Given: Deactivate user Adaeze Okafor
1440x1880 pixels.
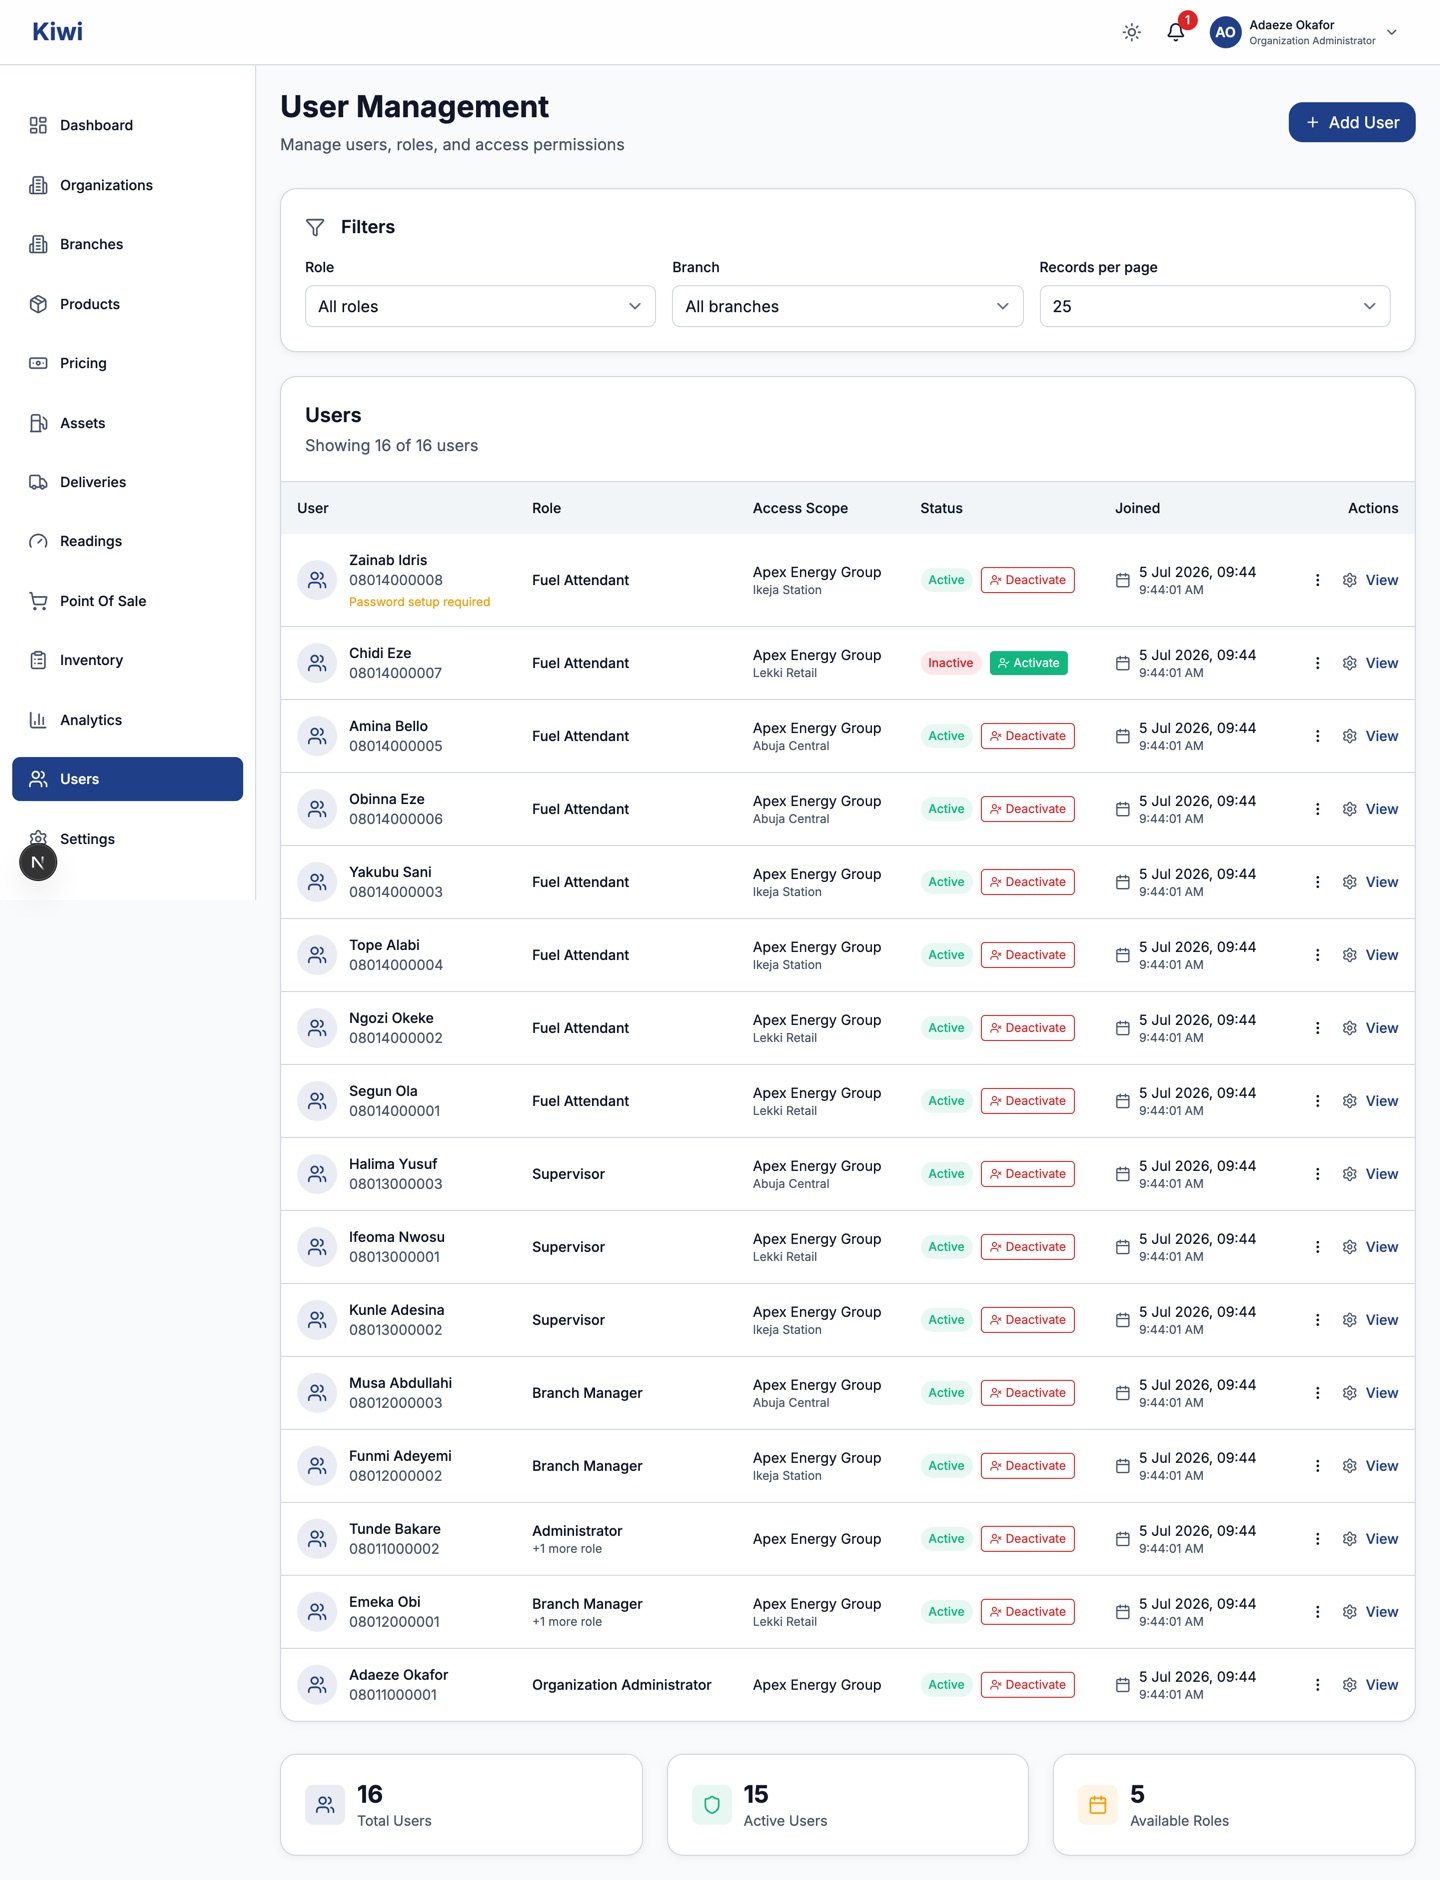Looking at the screenshot, I should (1027, 1685).
